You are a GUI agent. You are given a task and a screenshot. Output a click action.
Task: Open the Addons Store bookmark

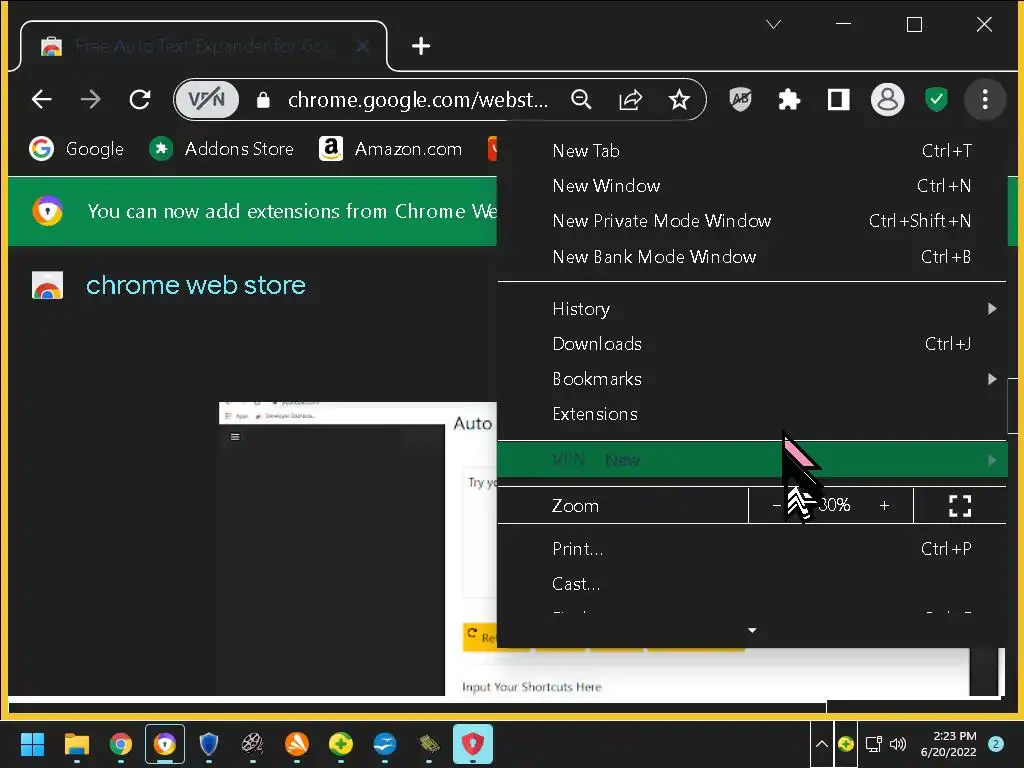(x=221, y=149)
